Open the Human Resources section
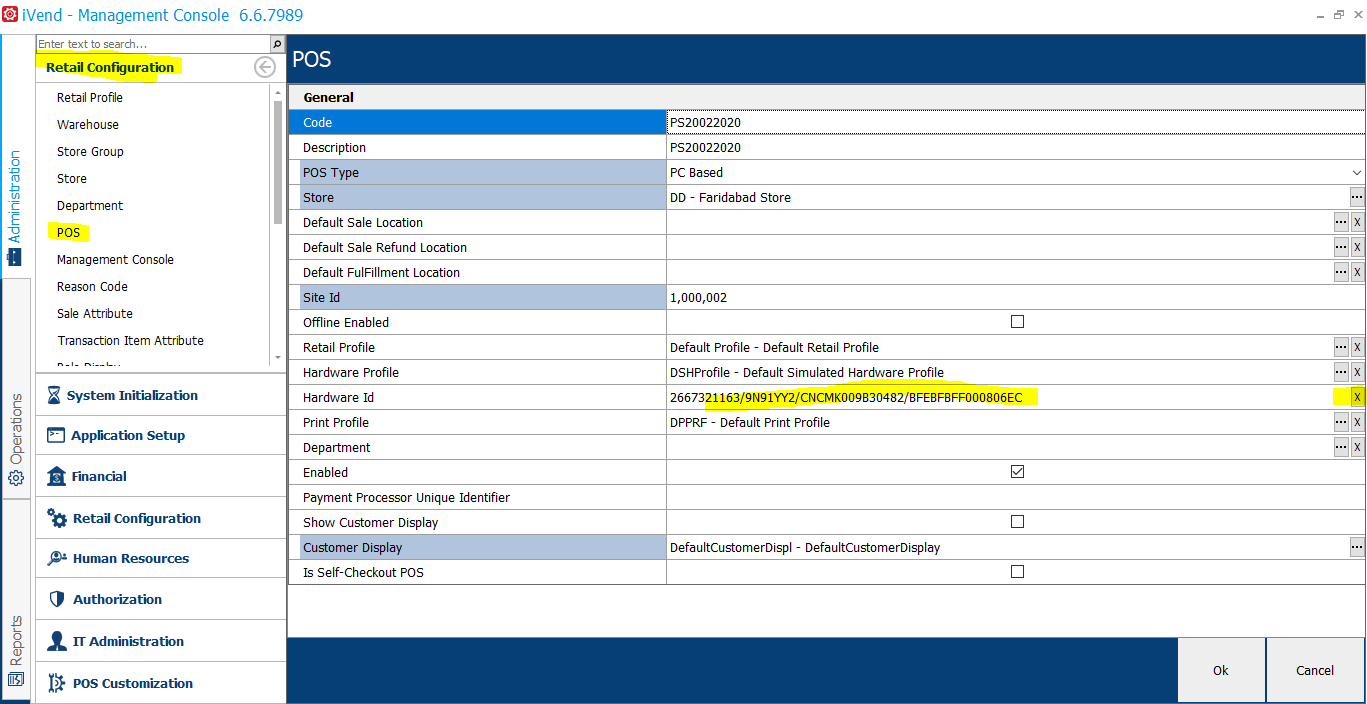The height and width of the screenshot is (704, 1367). click(161, 558)
